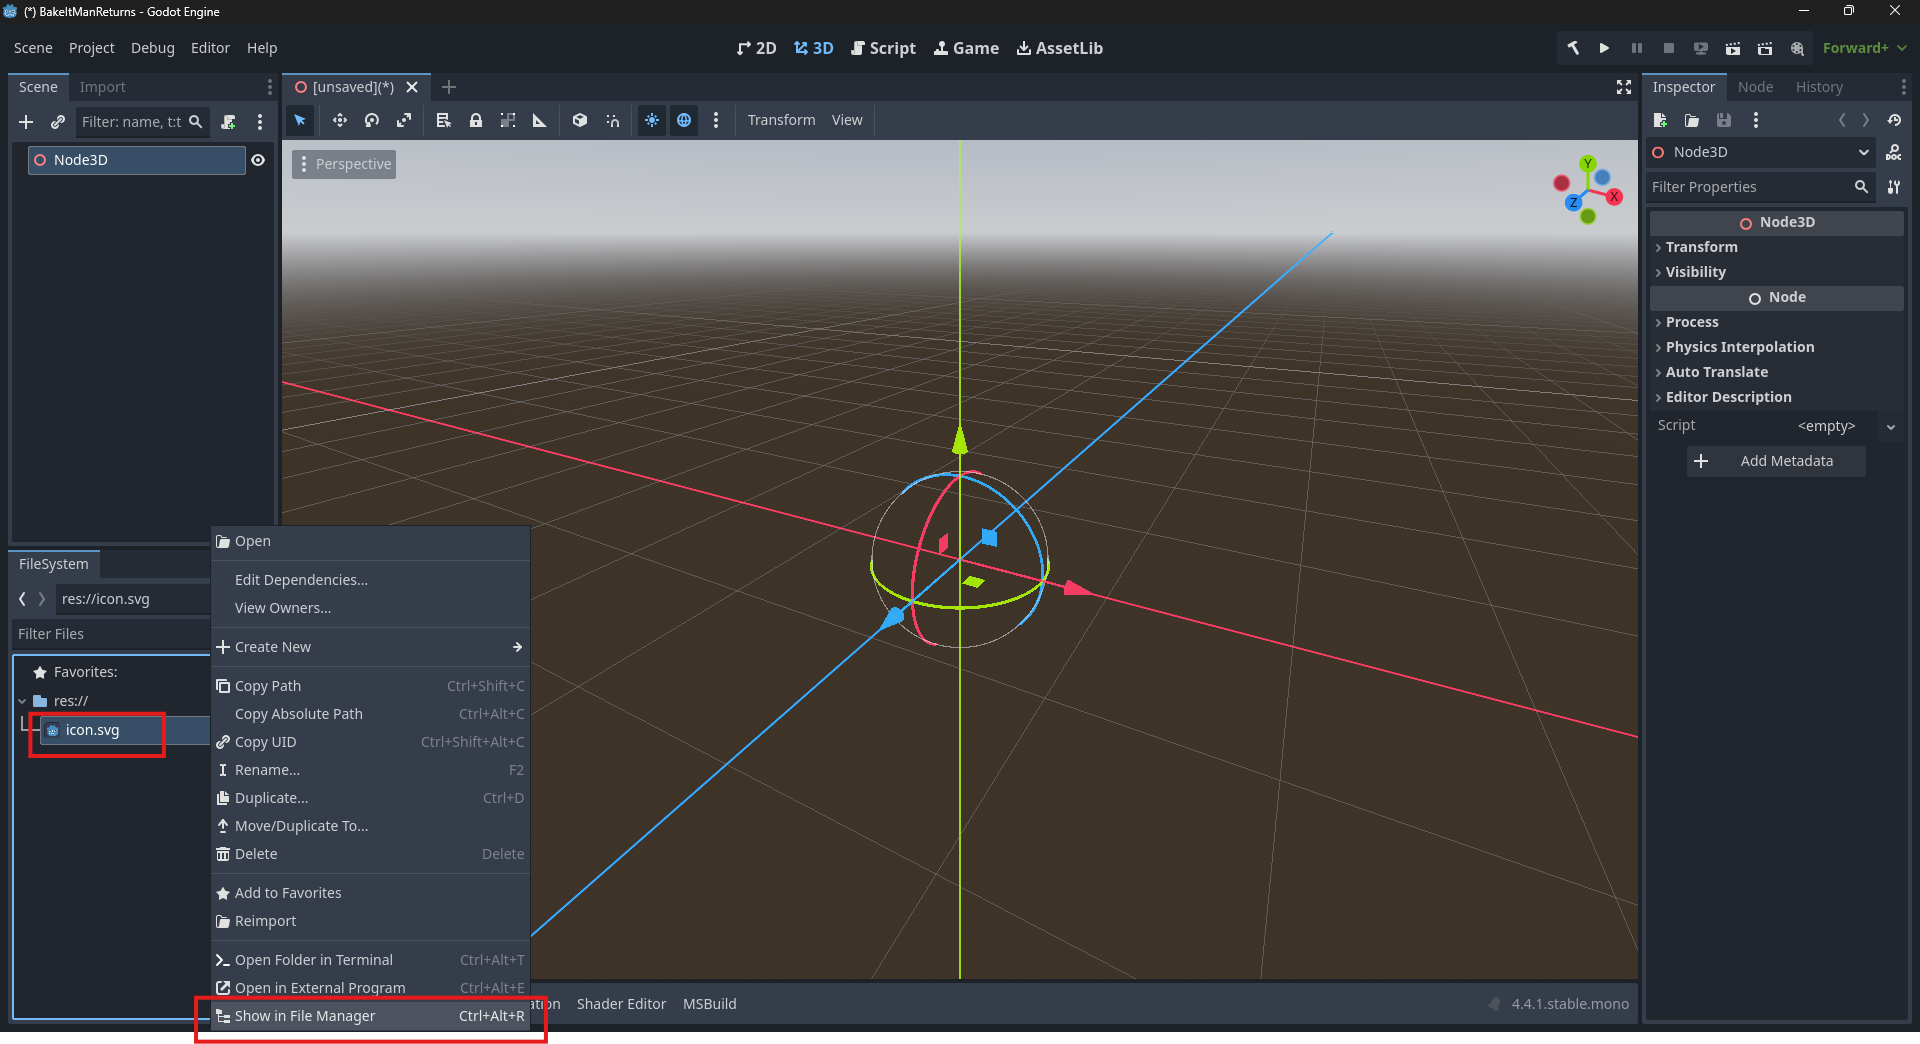The height and width of the screenshot is (1044, 1920).
Task: Open the Transform menu in viewport toolbar
Action: (x=781, y=120)
